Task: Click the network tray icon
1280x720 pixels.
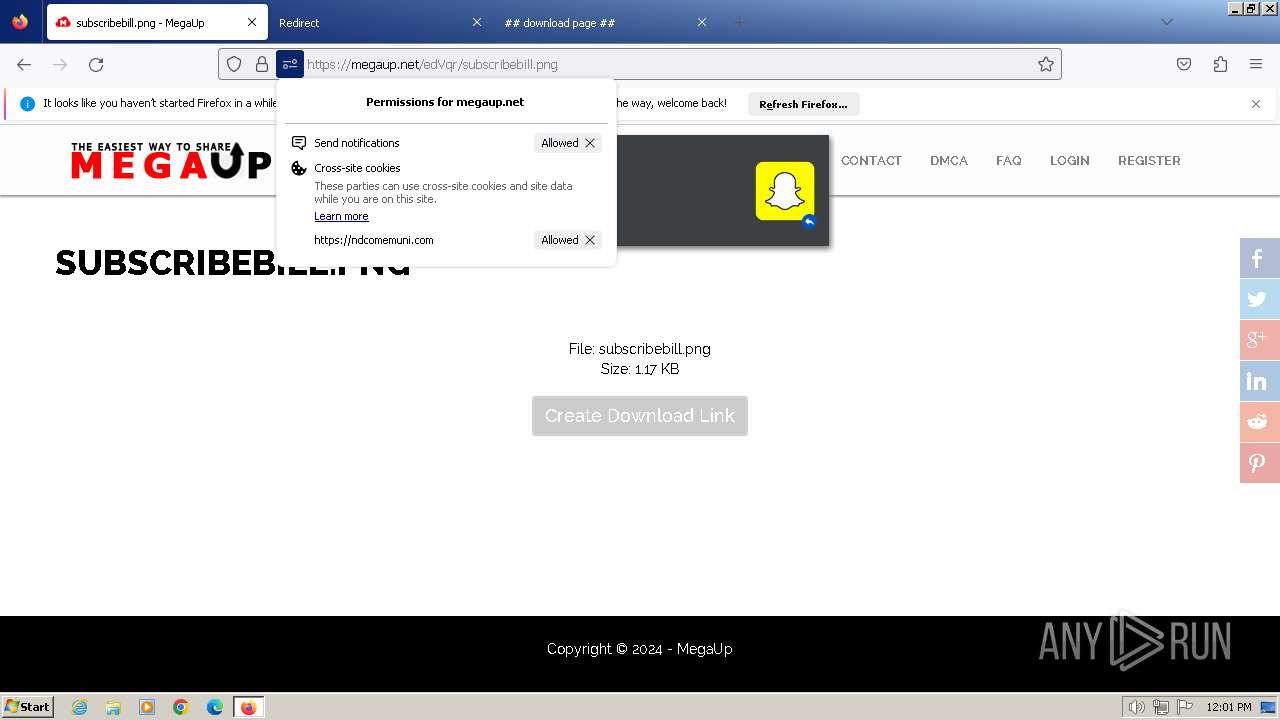Action: pos(1161,707)
